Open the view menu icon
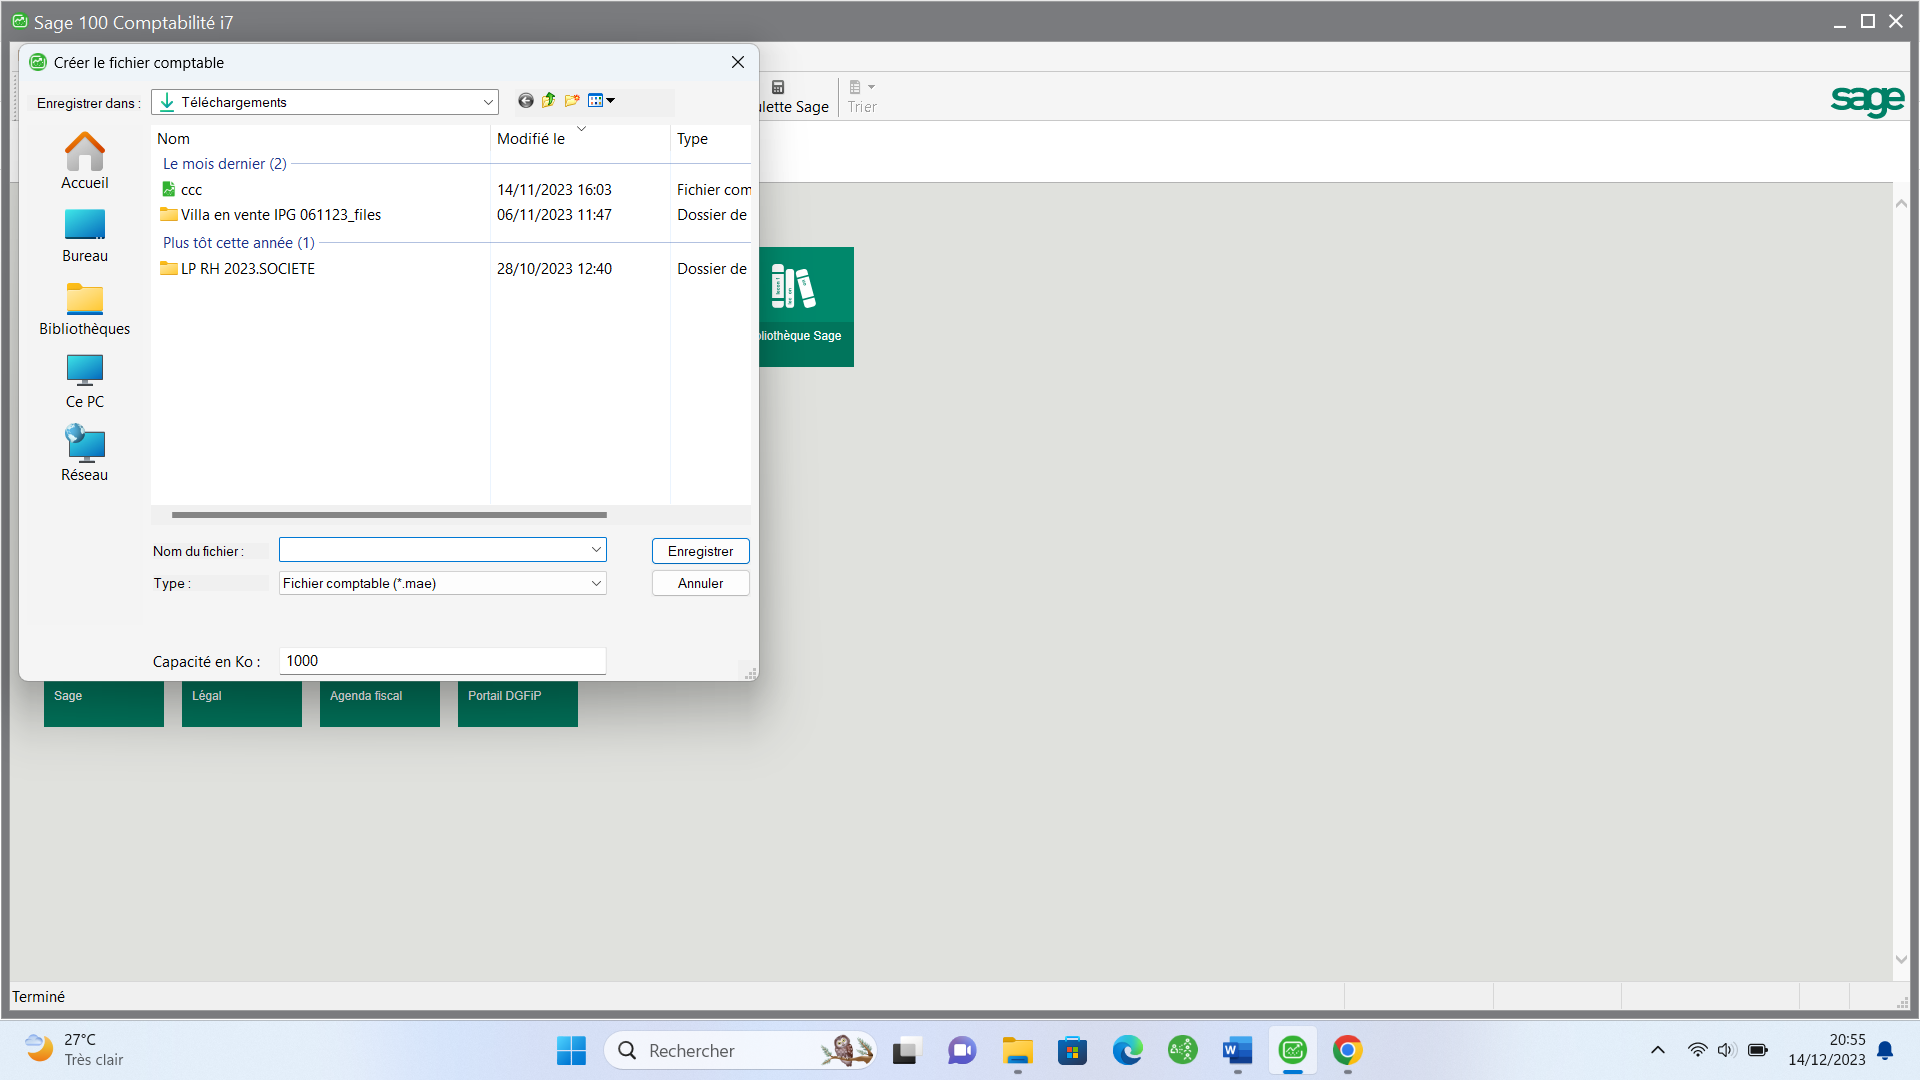 click(x=601, y=101)
